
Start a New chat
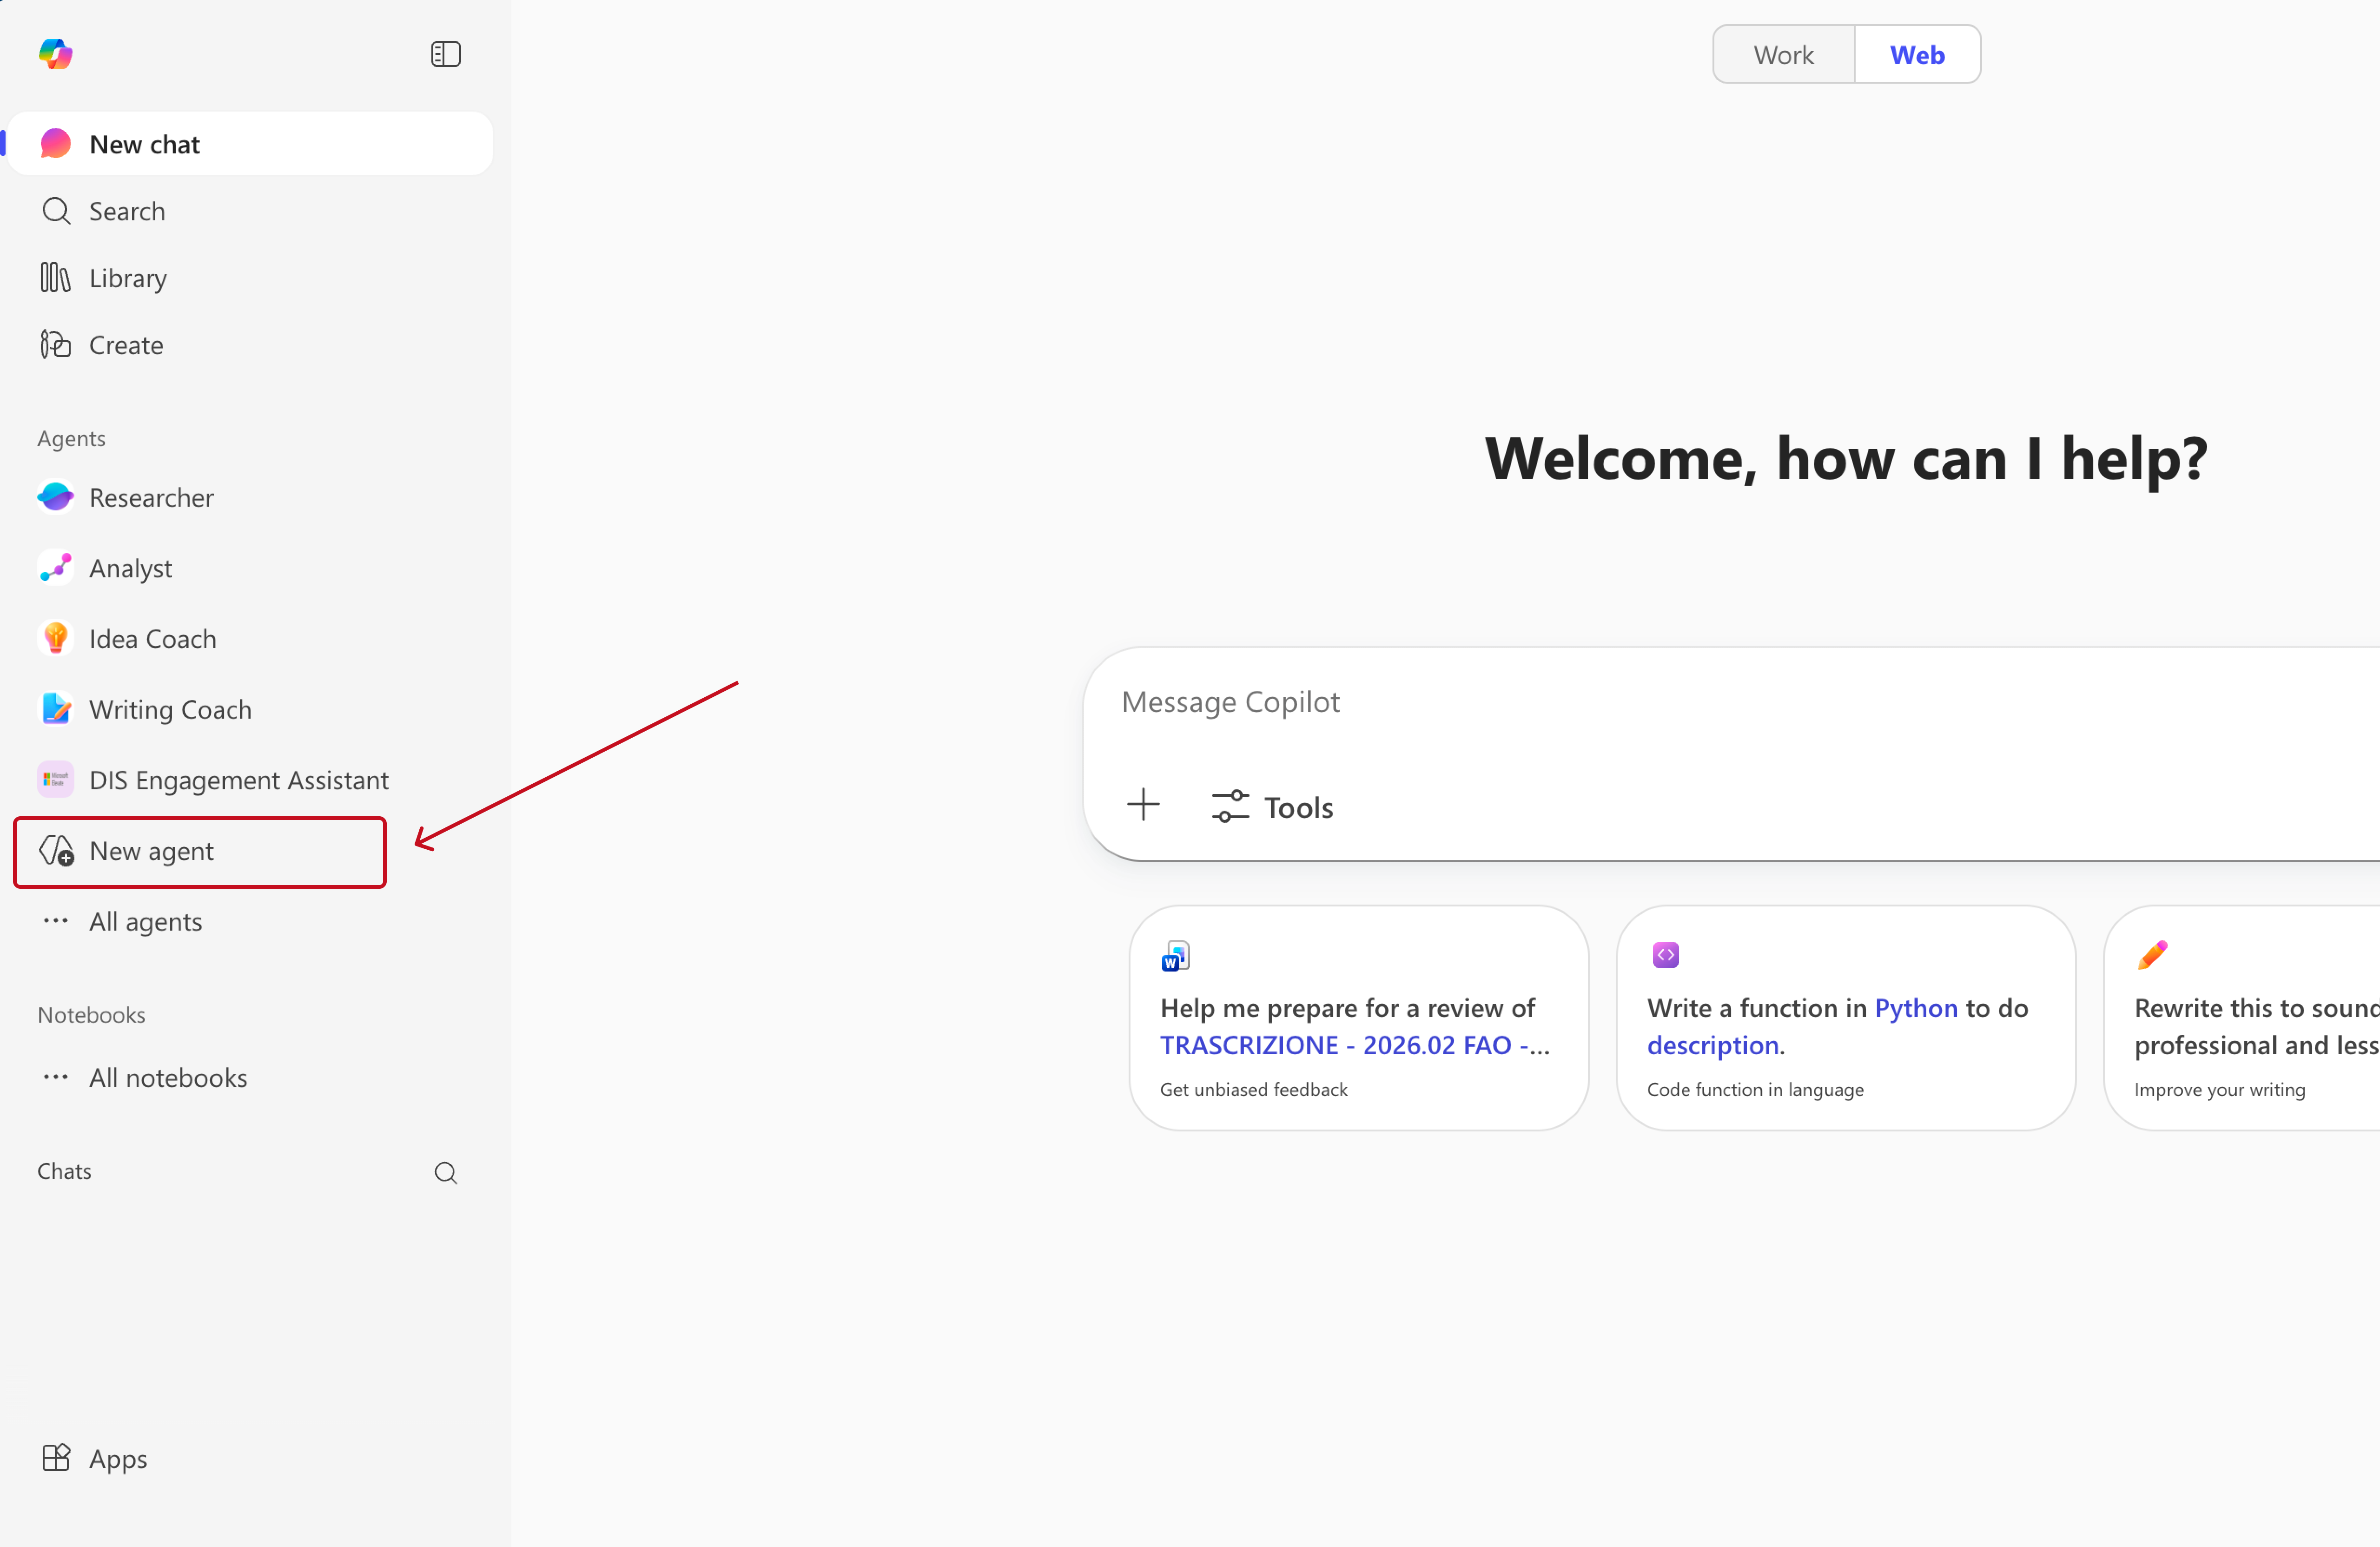click(x=145, y=143)
